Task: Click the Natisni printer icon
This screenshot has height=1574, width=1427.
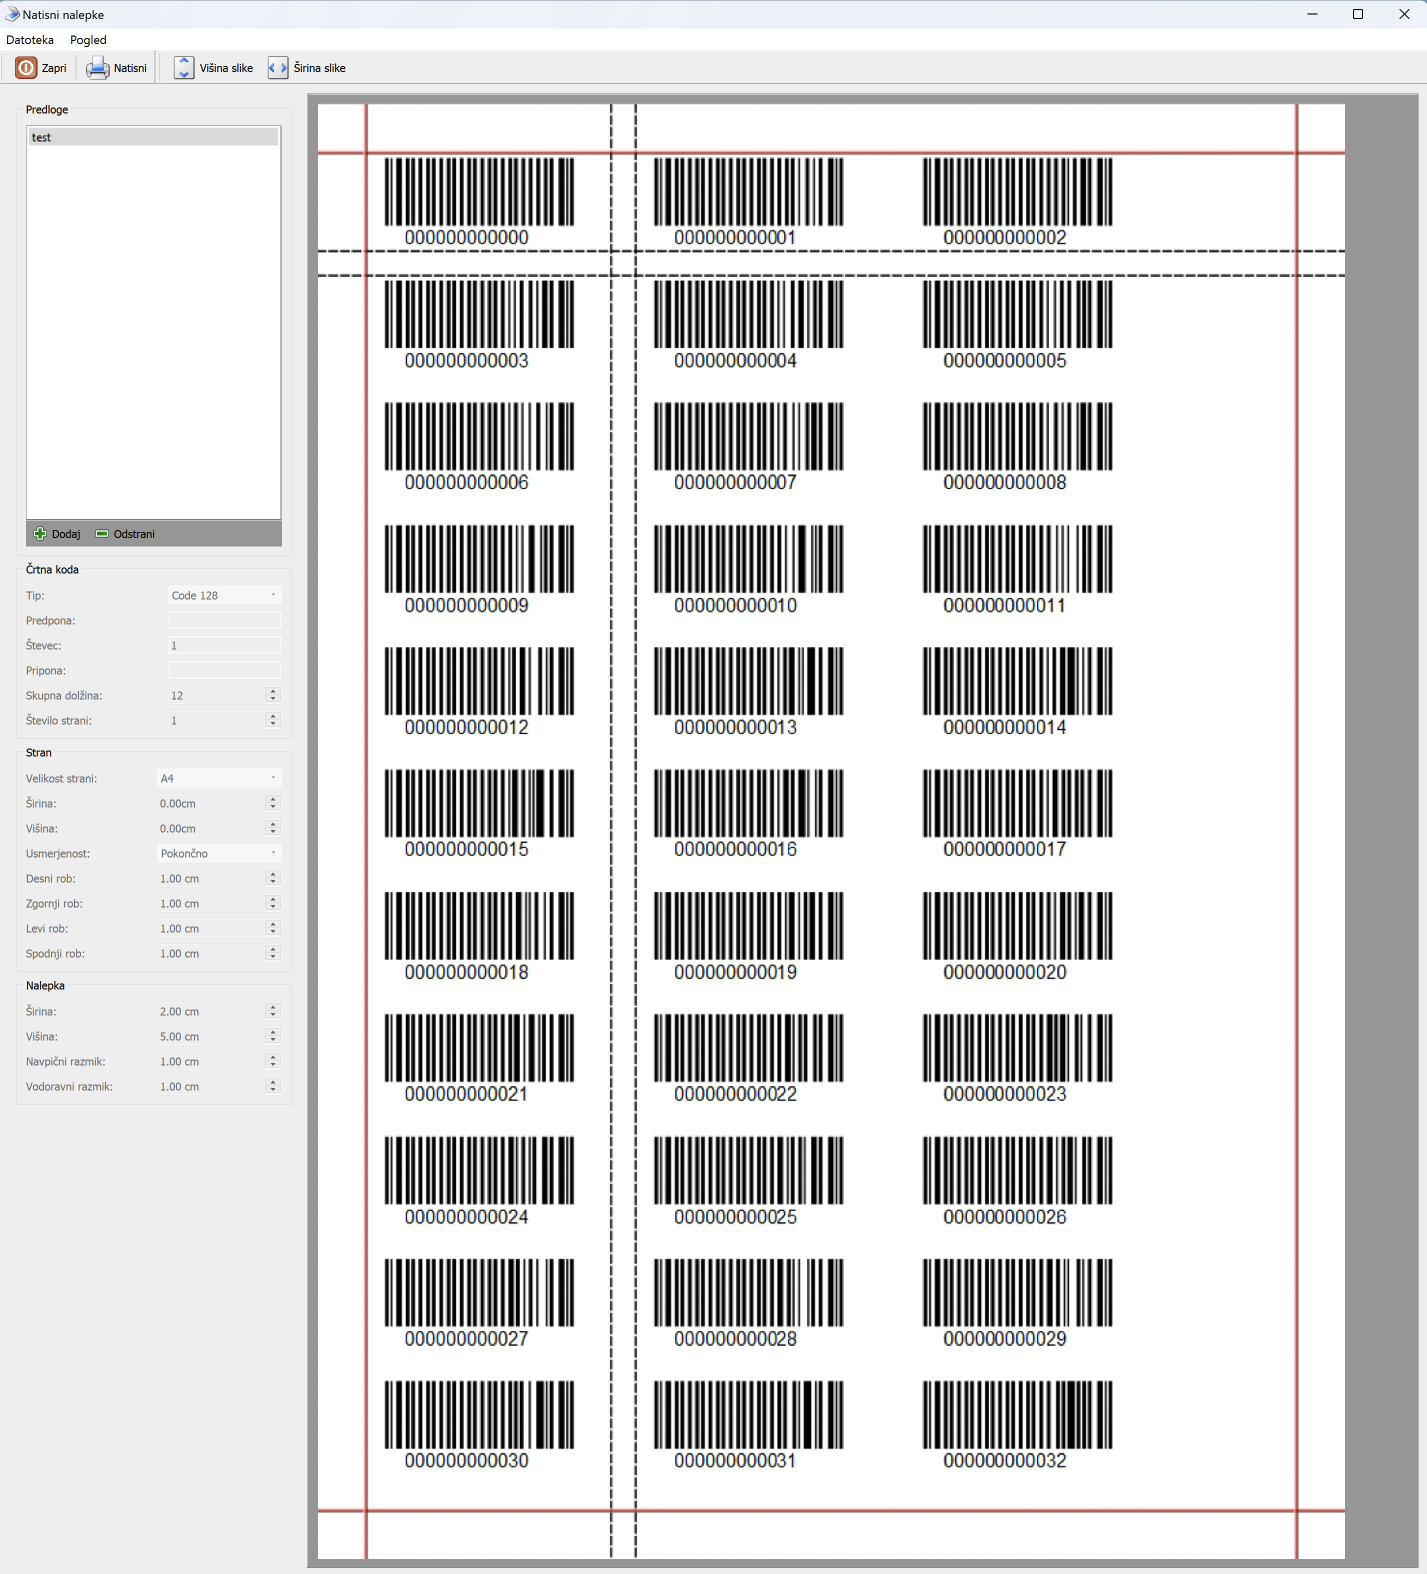Action: click(97, 68)
